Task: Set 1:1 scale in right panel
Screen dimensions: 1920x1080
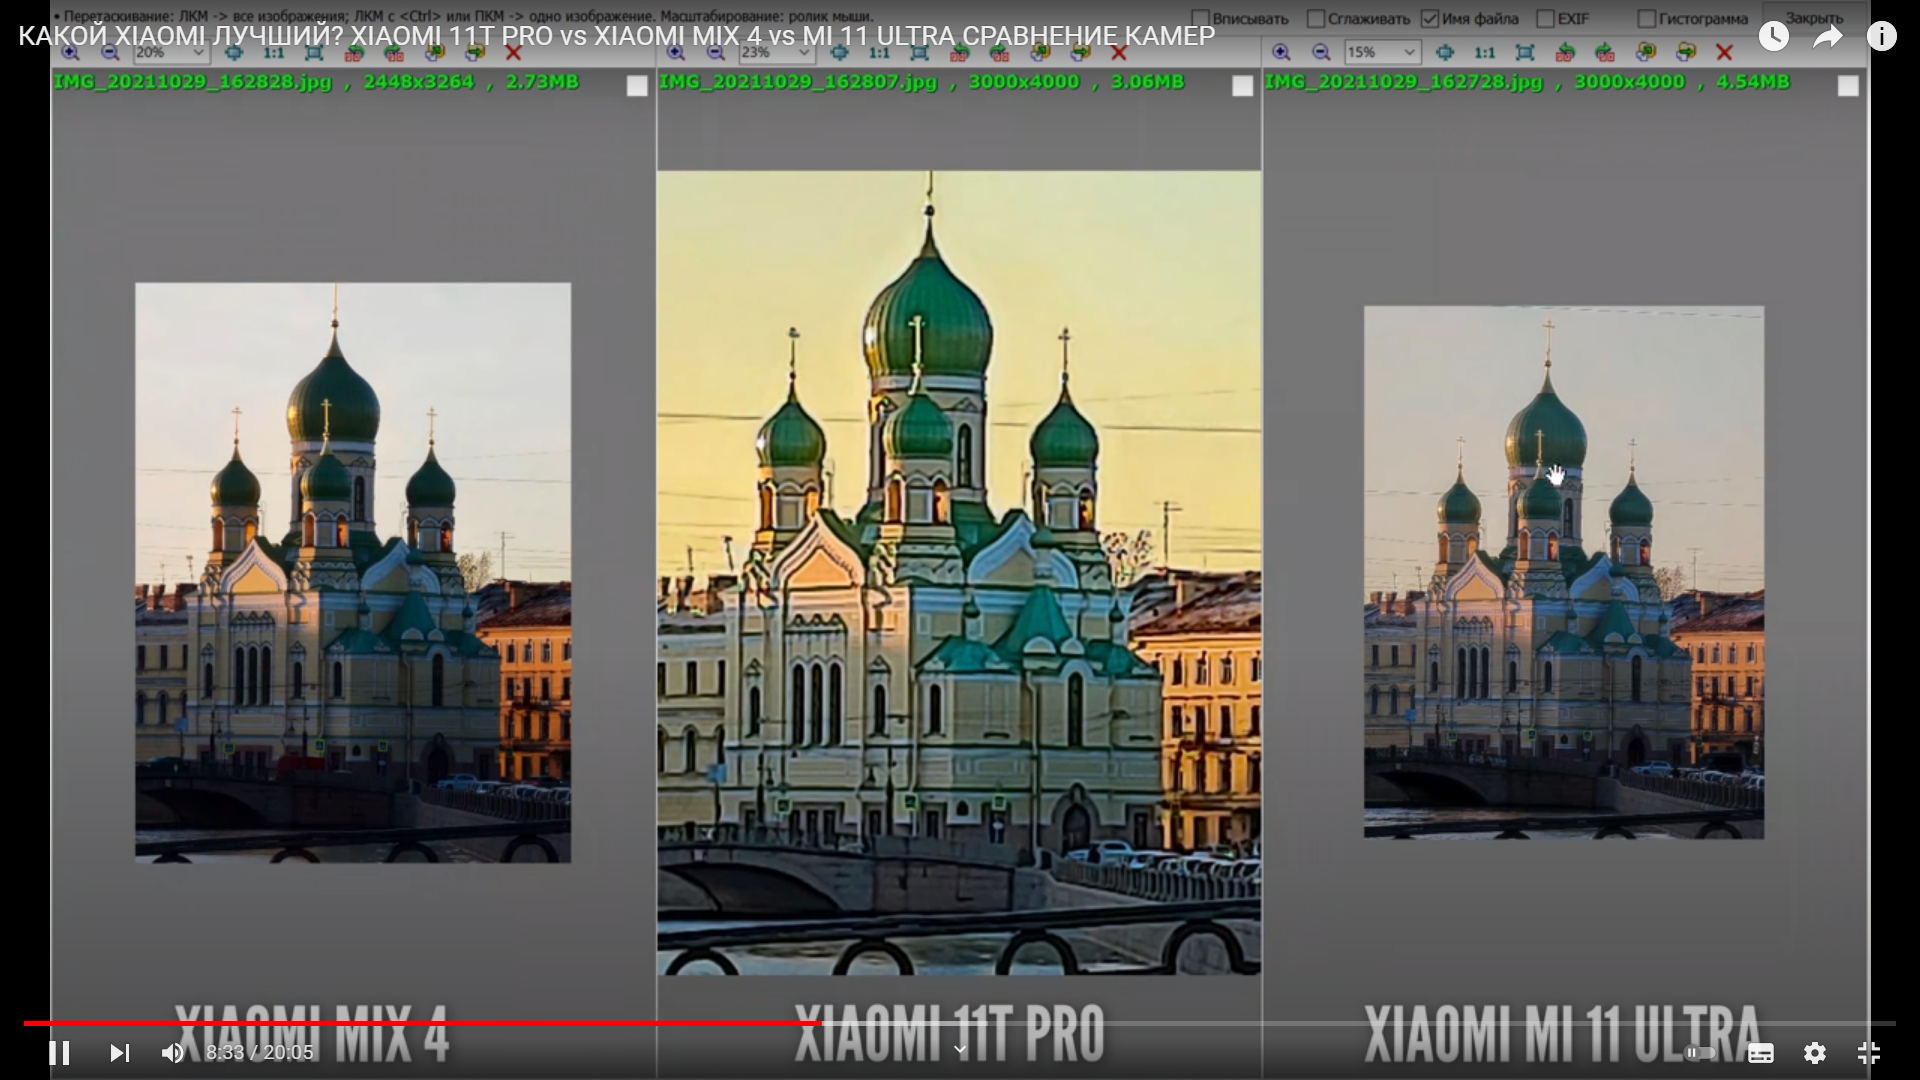Action: pos(1485,52)
